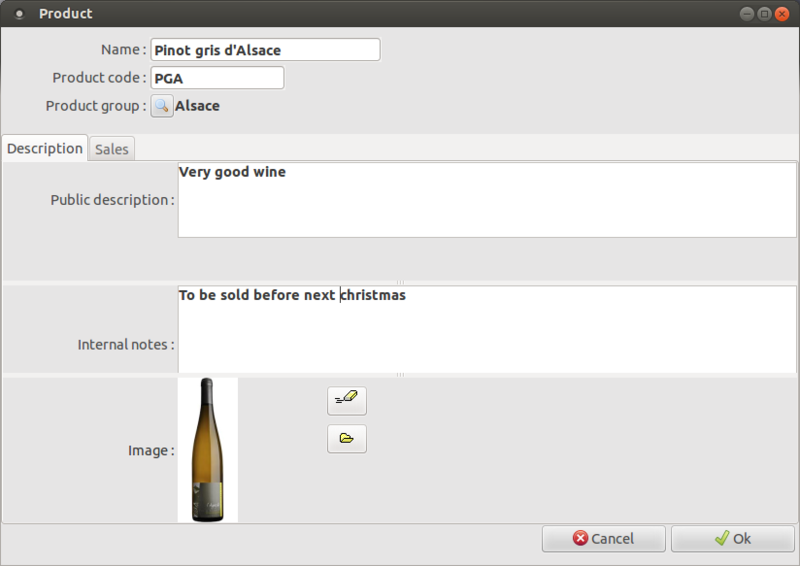This screenshot has height=566, width=800.
Task: Switch to the Sales tab
Action: click(111, 149)
